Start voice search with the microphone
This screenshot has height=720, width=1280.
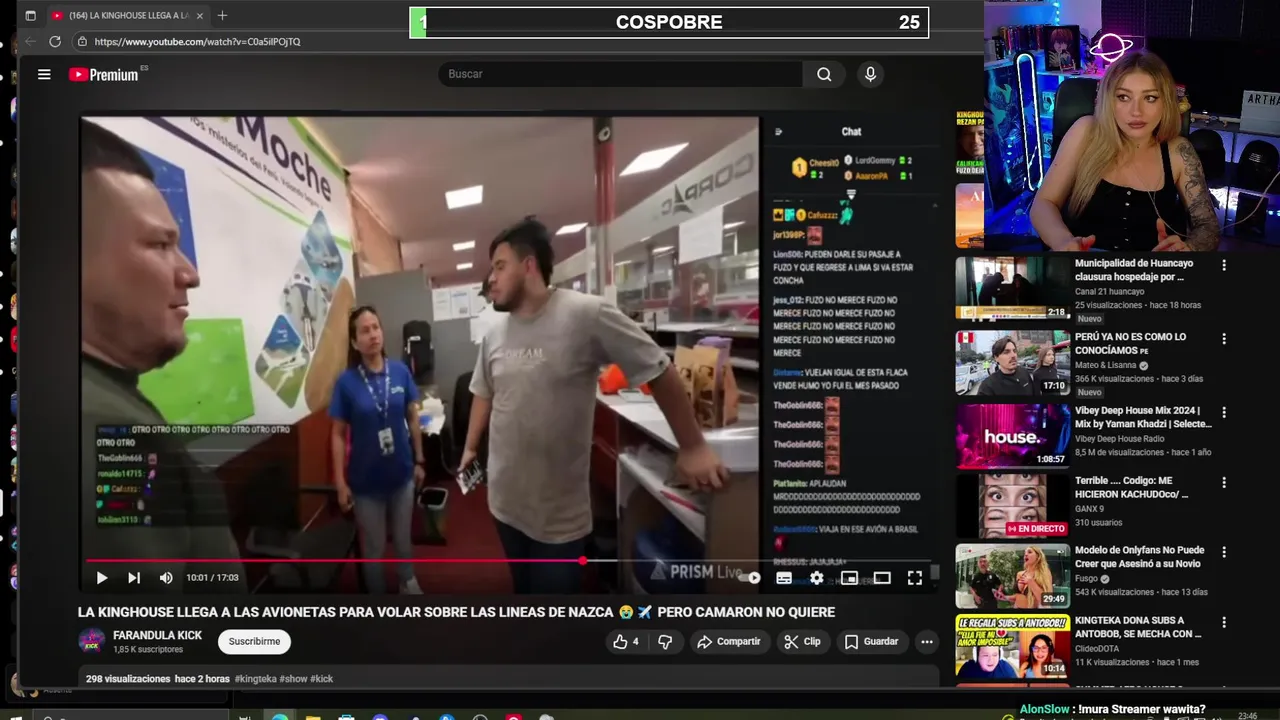click(x=870, y=74)
